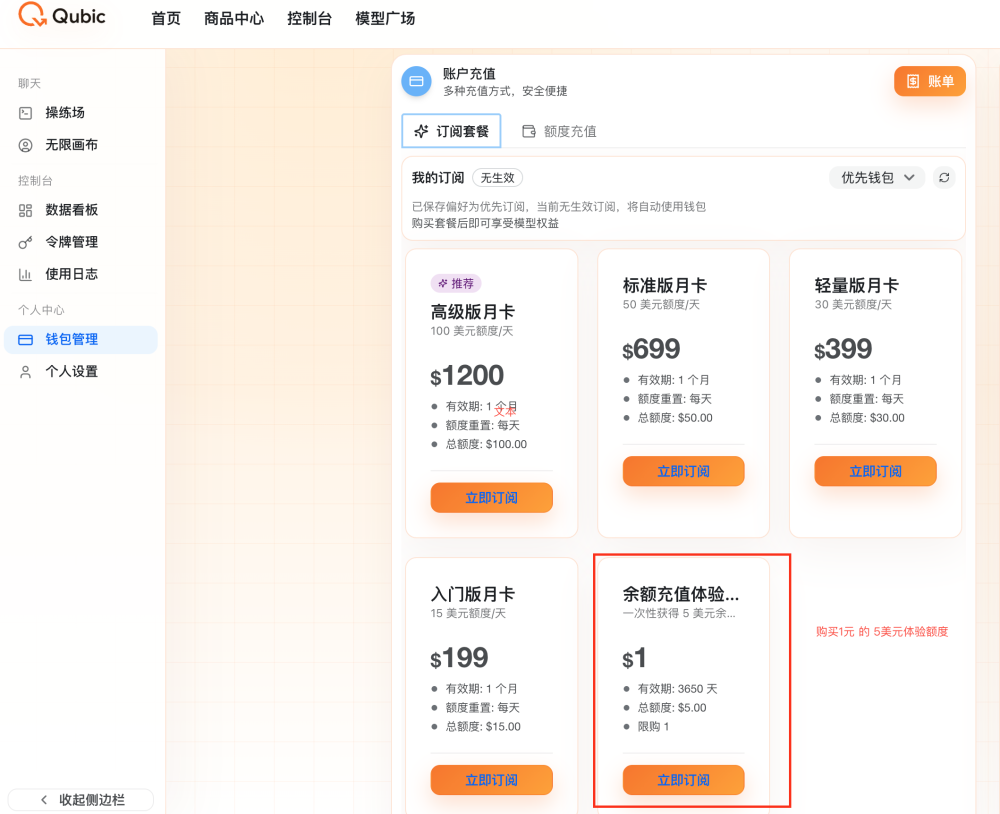Click the $399 price
Screen dimensions: 1000x814
pyautogui.click(x=842, y=349)
